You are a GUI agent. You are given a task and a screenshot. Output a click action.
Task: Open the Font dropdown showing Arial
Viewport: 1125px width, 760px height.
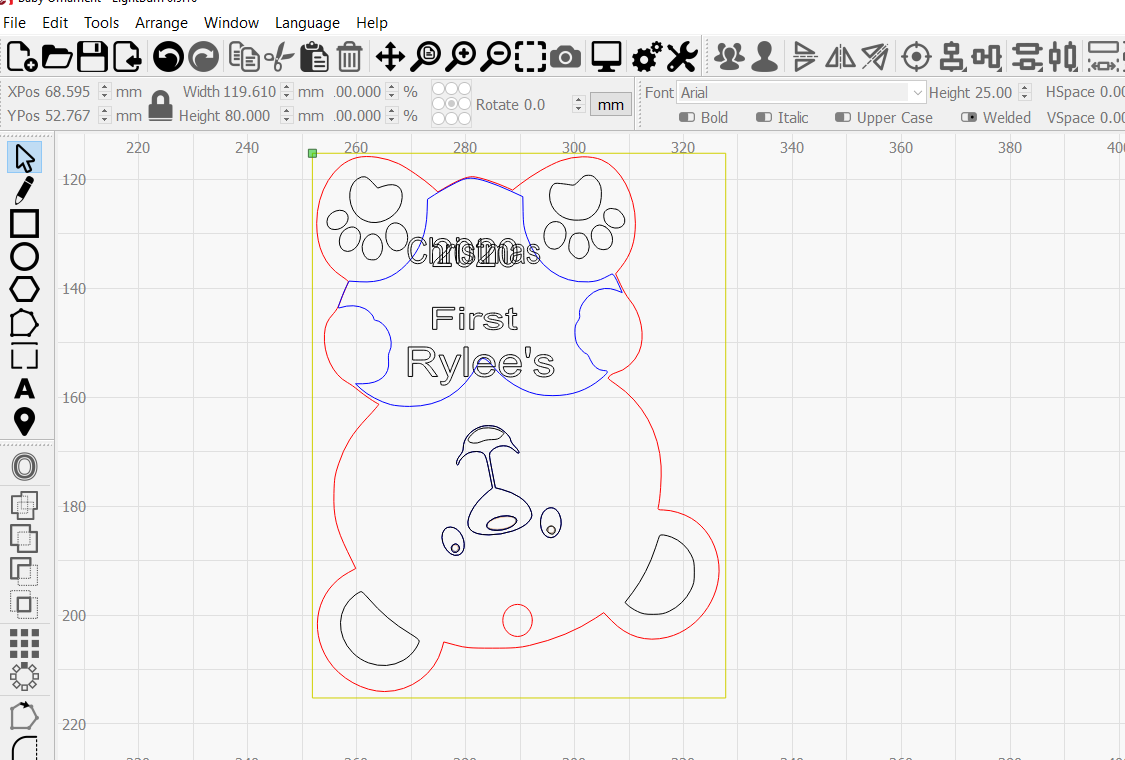pos(801,93)
